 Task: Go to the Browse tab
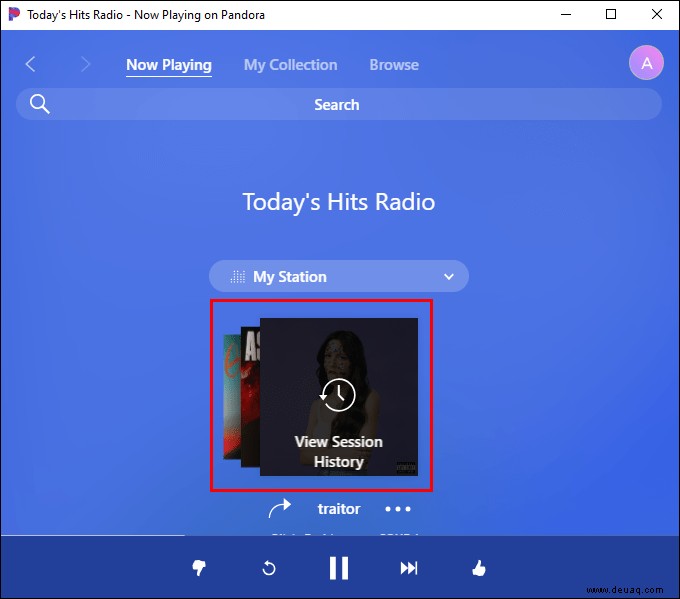(394, 65)
